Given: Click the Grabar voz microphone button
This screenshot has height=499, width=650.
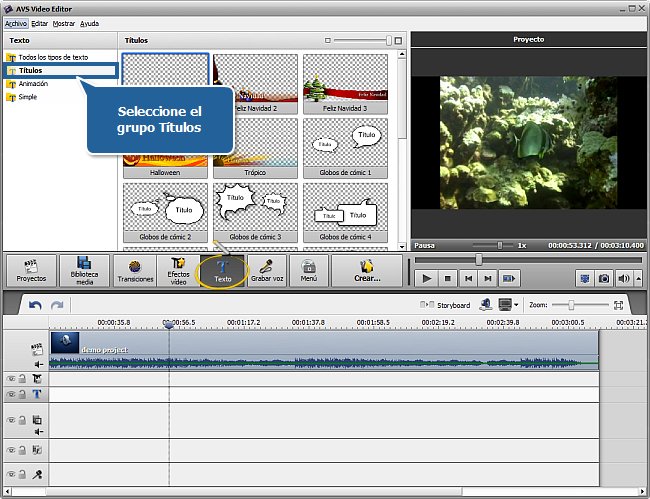Looking at the screenshot, I should [x=267, y=270].
